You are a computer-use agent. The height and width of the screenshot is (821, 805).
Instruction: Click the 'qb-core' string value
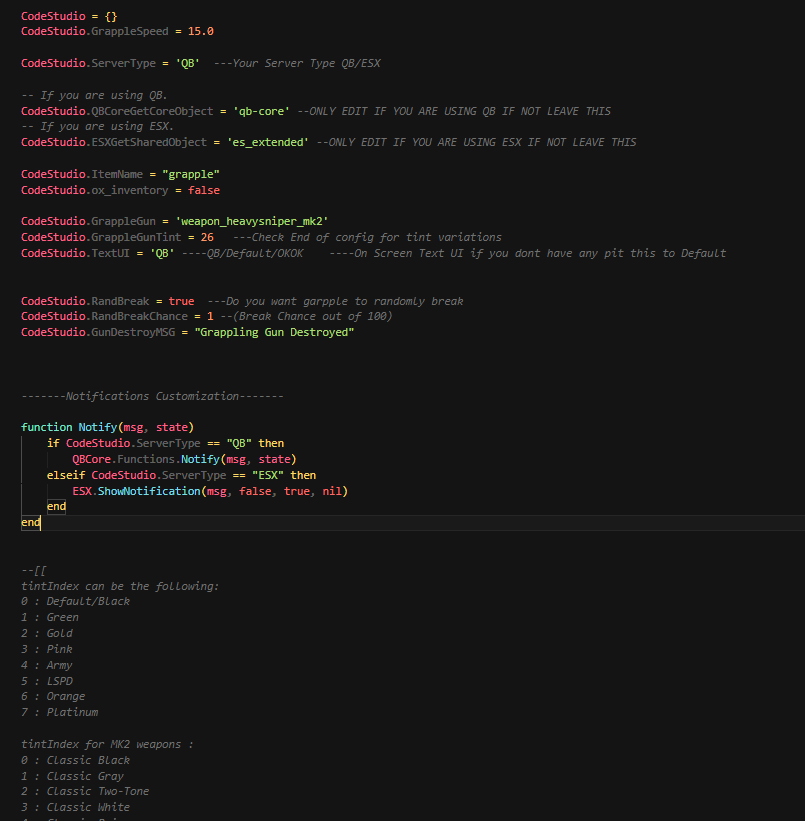pyautogui.click(x=261, y=112)
